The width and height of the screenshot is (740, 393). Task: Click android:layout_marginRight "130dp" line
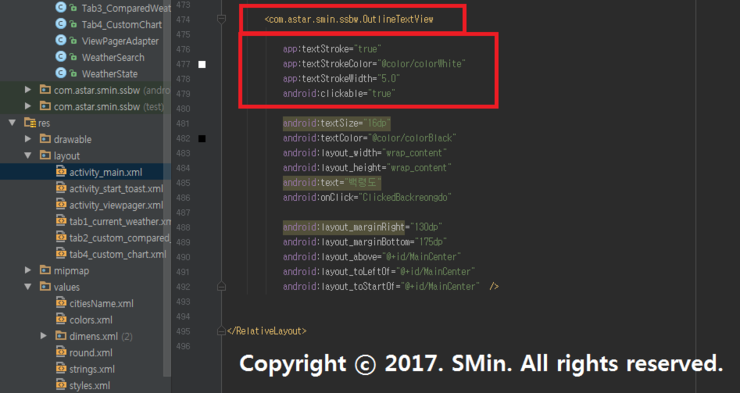click(362, 227)
